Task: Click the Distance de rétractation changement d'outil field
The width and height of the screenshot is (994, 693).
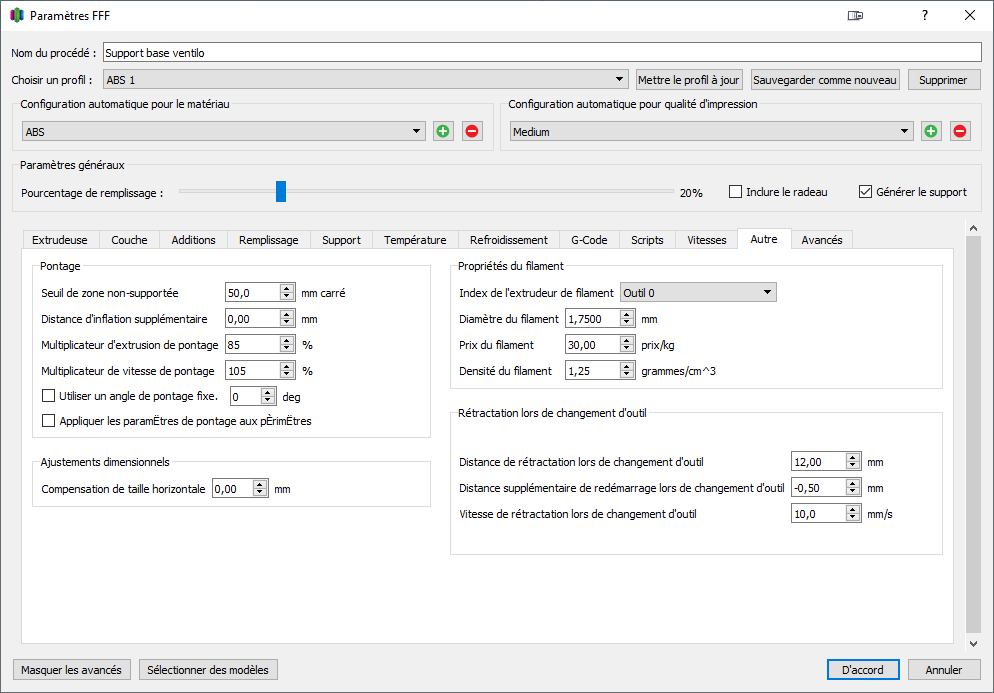Action: [x=819, y=462]
